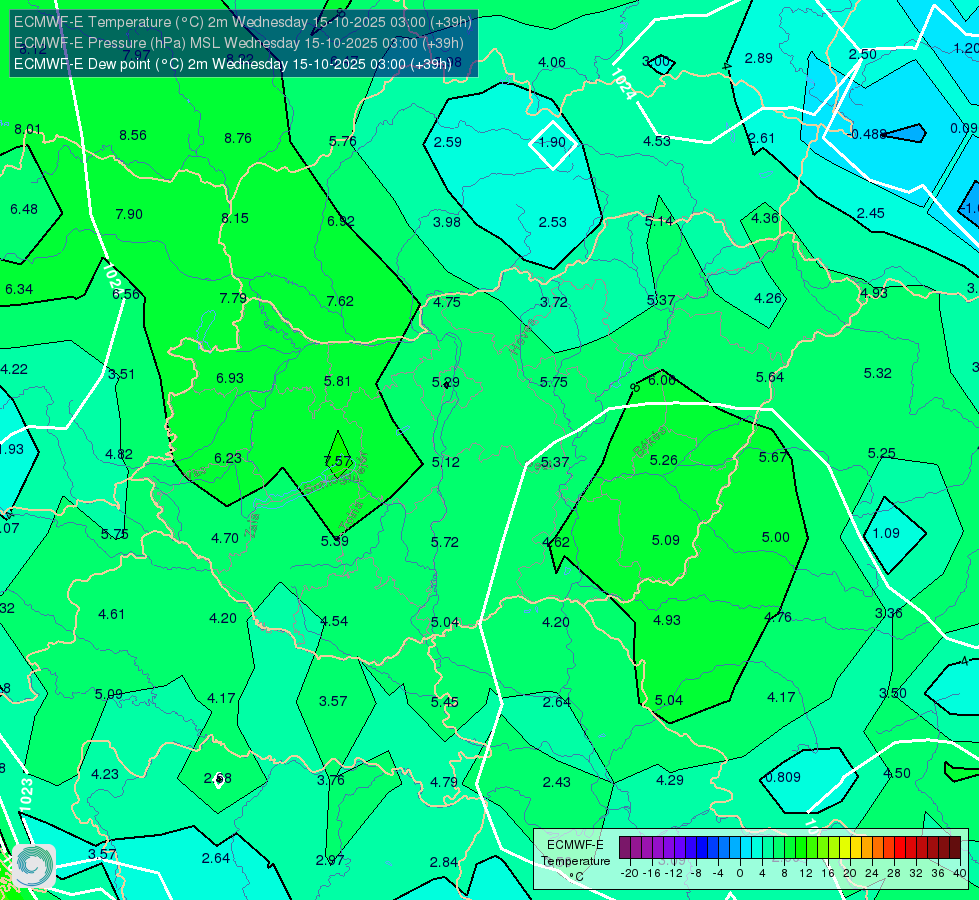
Task: Click the 4.79 value on the map
Action: pos(444,782)
